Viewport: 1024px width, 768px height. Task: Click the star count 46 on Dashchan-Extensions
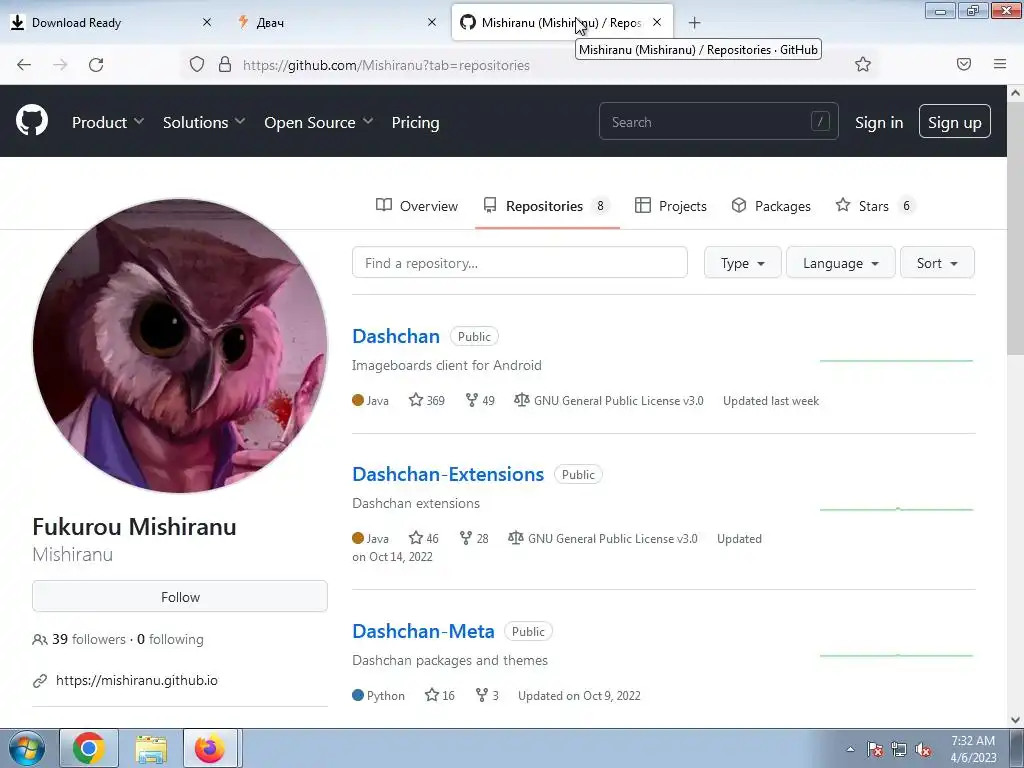click(423, 538)
